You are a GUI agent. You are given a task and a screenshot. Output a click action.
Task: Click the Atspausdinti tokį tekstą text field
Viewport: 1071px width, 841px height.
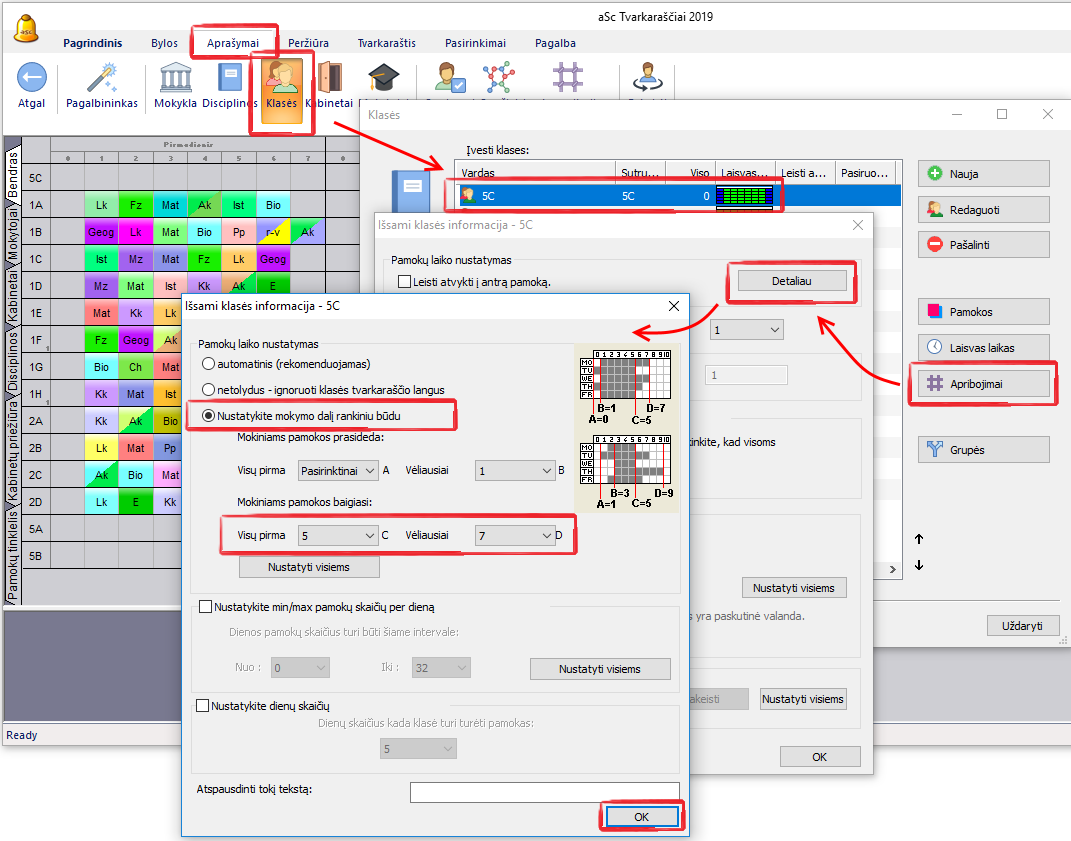click(544, 792)
